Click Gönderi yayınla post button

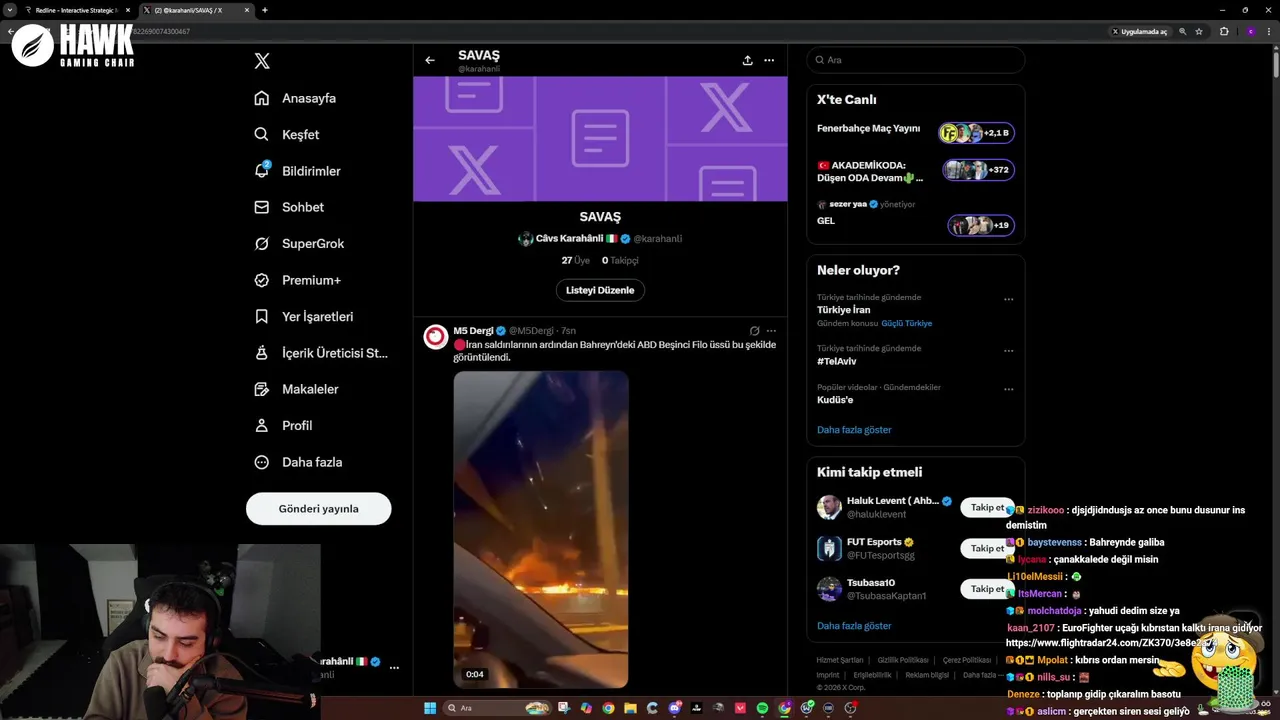pyautogui.click(x=318, y=508)
